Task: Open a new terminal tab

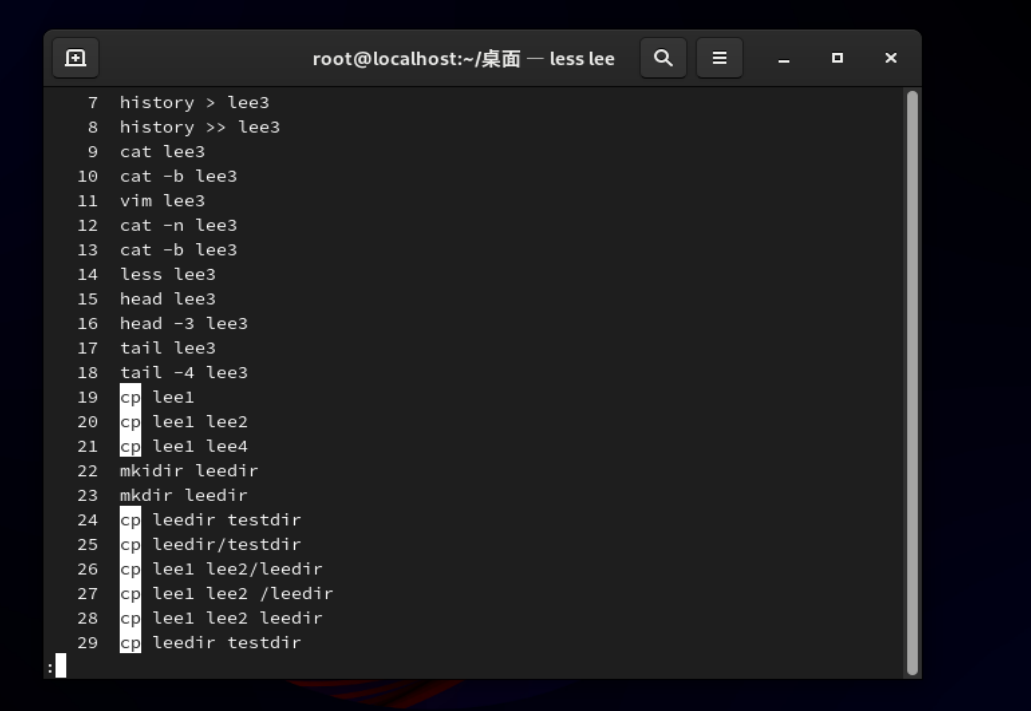Action: [x=76, y=58]
